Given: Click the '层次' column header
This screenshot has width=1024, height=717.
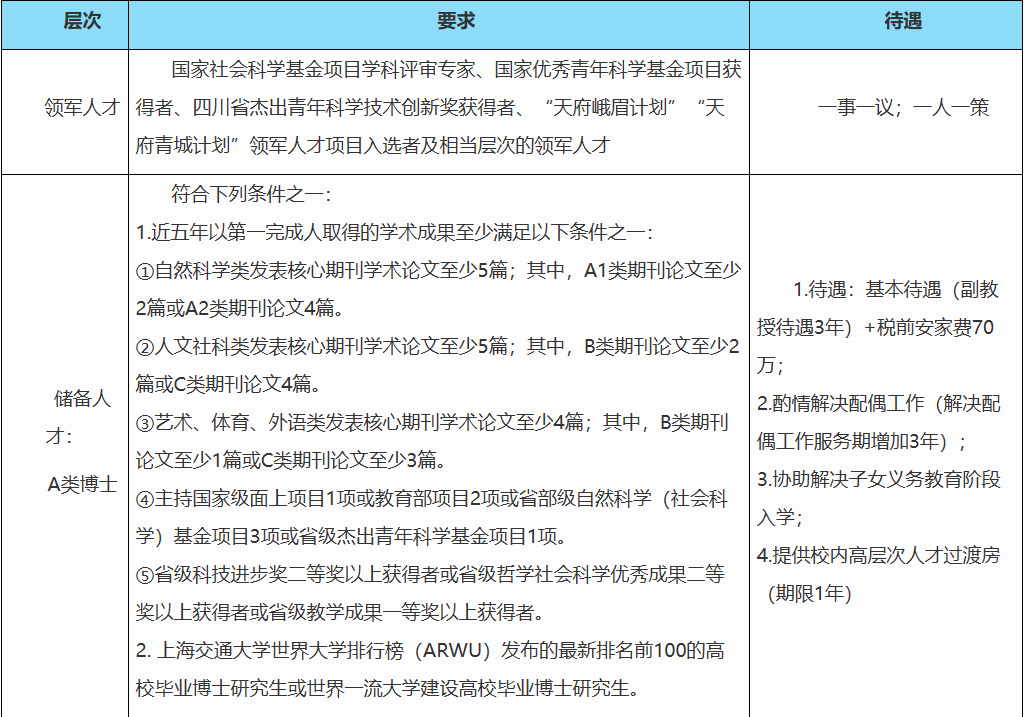Looking at the screenshot, I should click(x=82, y=21).
